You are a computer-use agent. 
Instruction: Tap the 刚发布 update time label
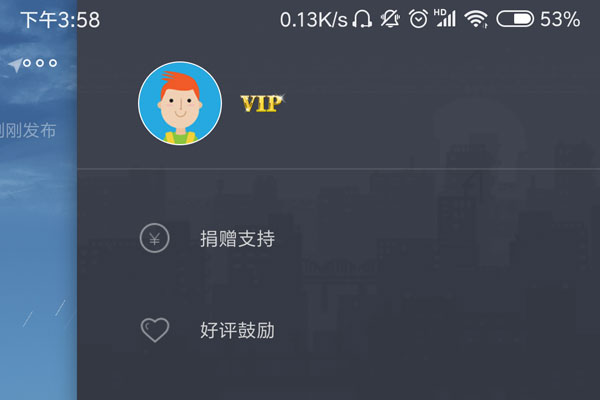(x=28, y=131)
